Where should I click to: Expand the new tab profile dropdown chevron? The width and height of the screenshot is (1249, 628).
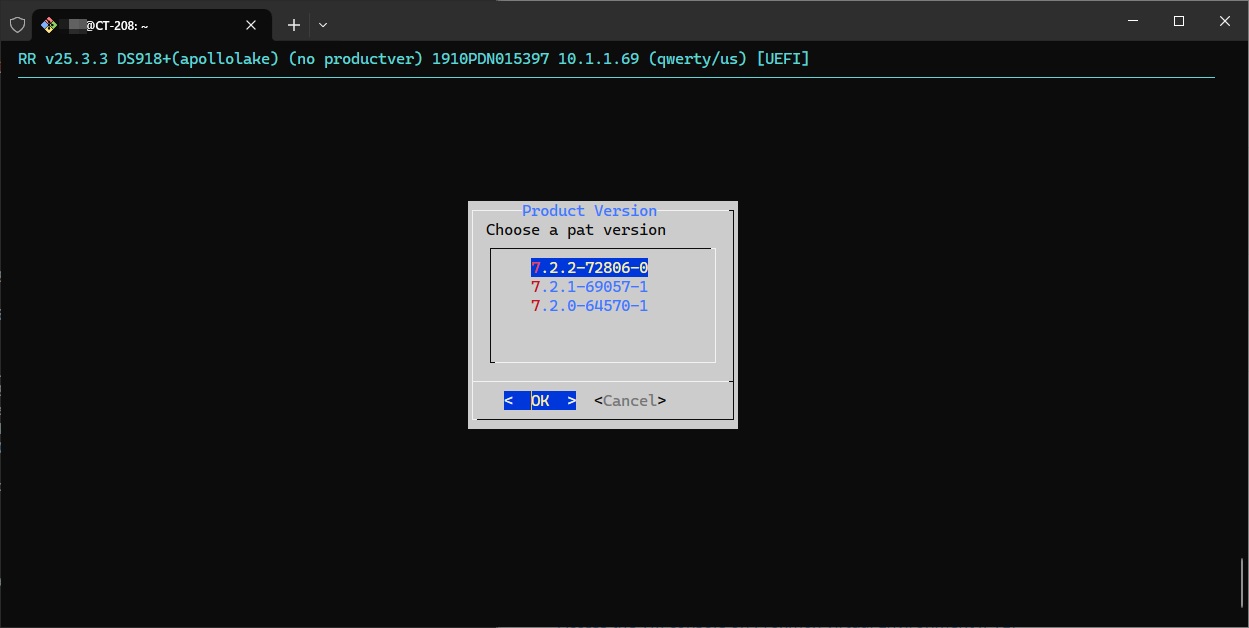(323, 25)
